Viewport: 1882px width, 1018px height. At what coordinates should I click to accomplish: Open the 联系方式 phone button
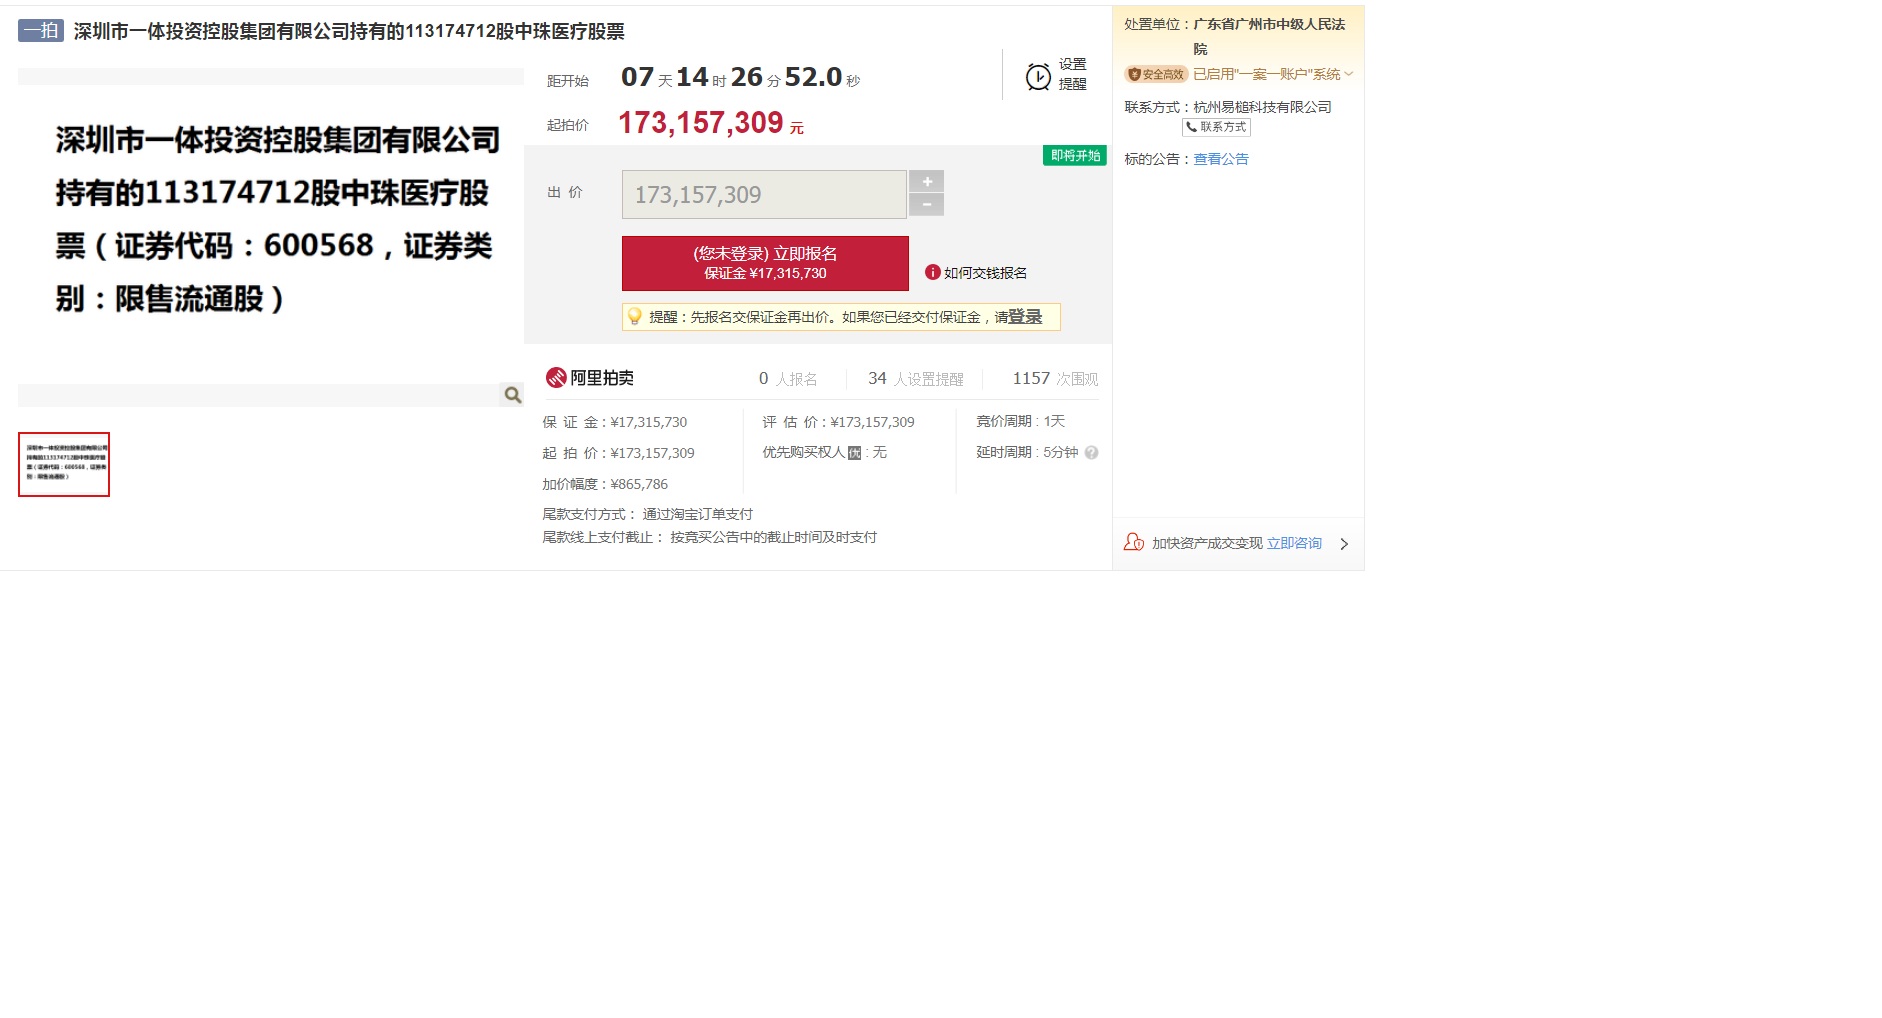1216,127
